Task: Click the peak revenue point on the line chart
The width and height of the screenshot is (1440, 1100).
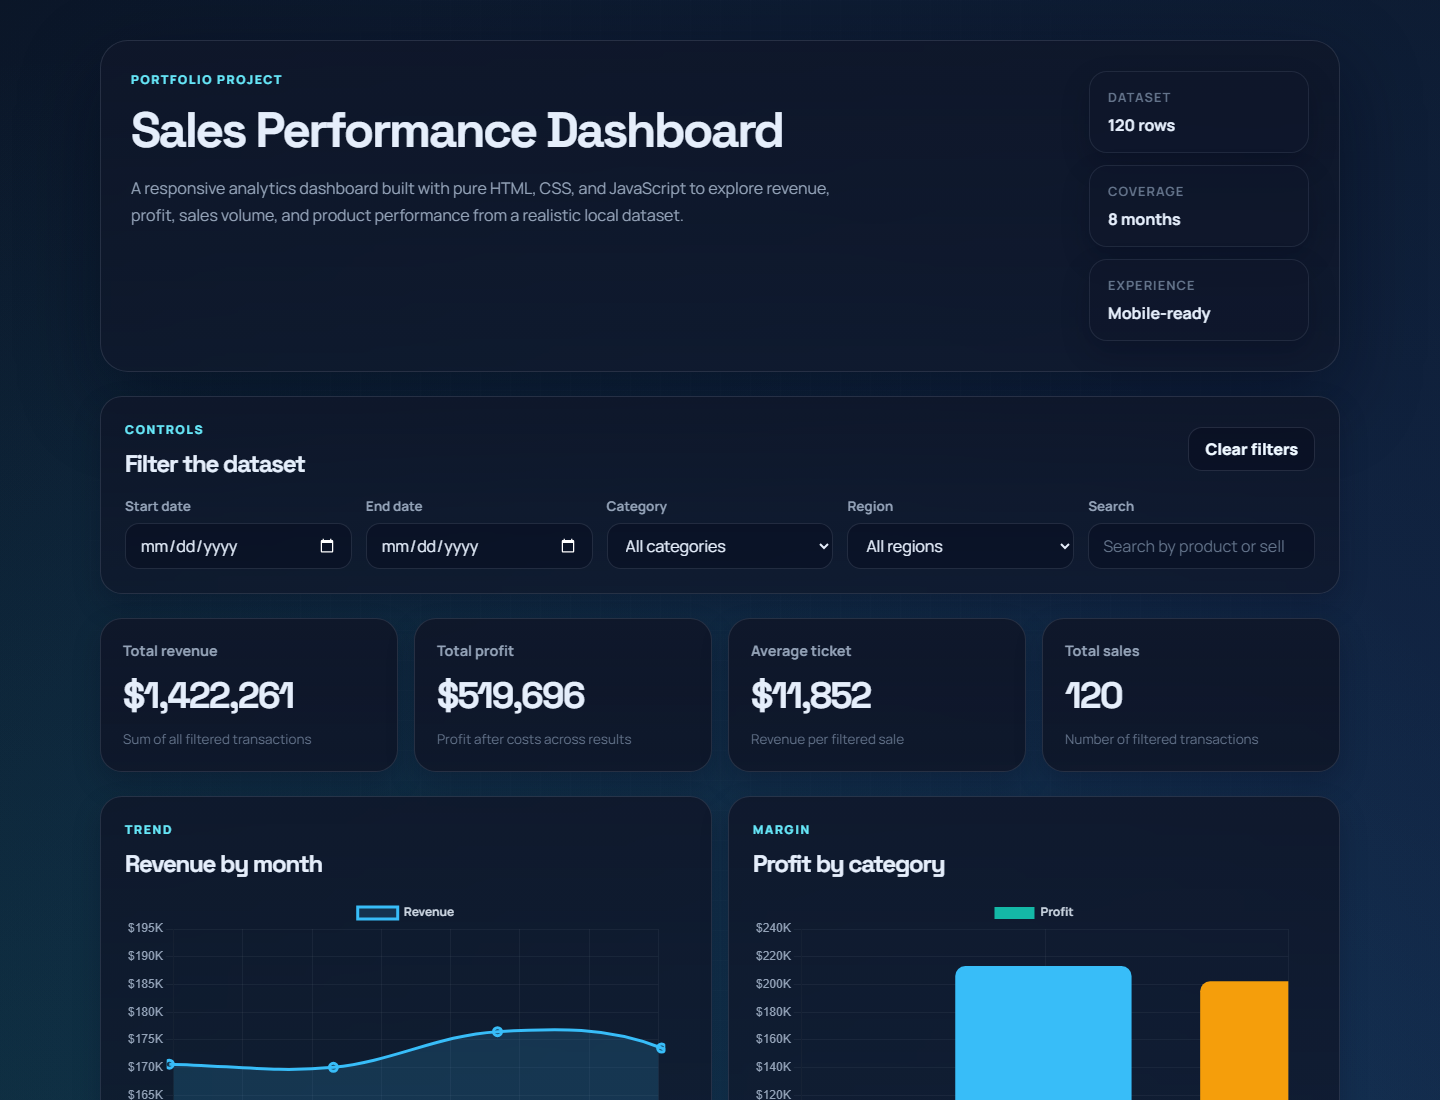Action: point(497,1031)
